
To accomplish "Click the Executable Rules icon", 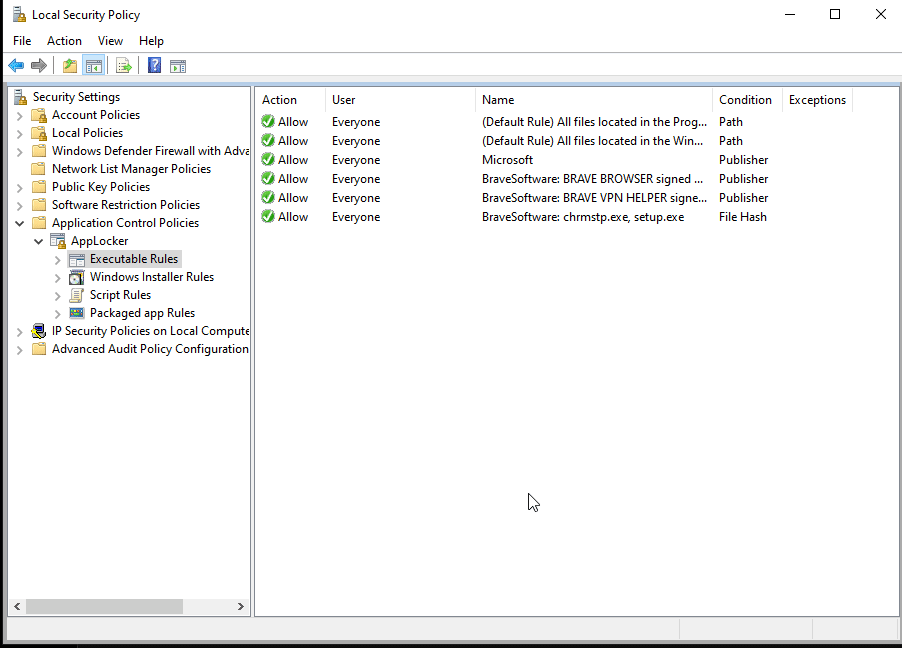I will point(77,260).
